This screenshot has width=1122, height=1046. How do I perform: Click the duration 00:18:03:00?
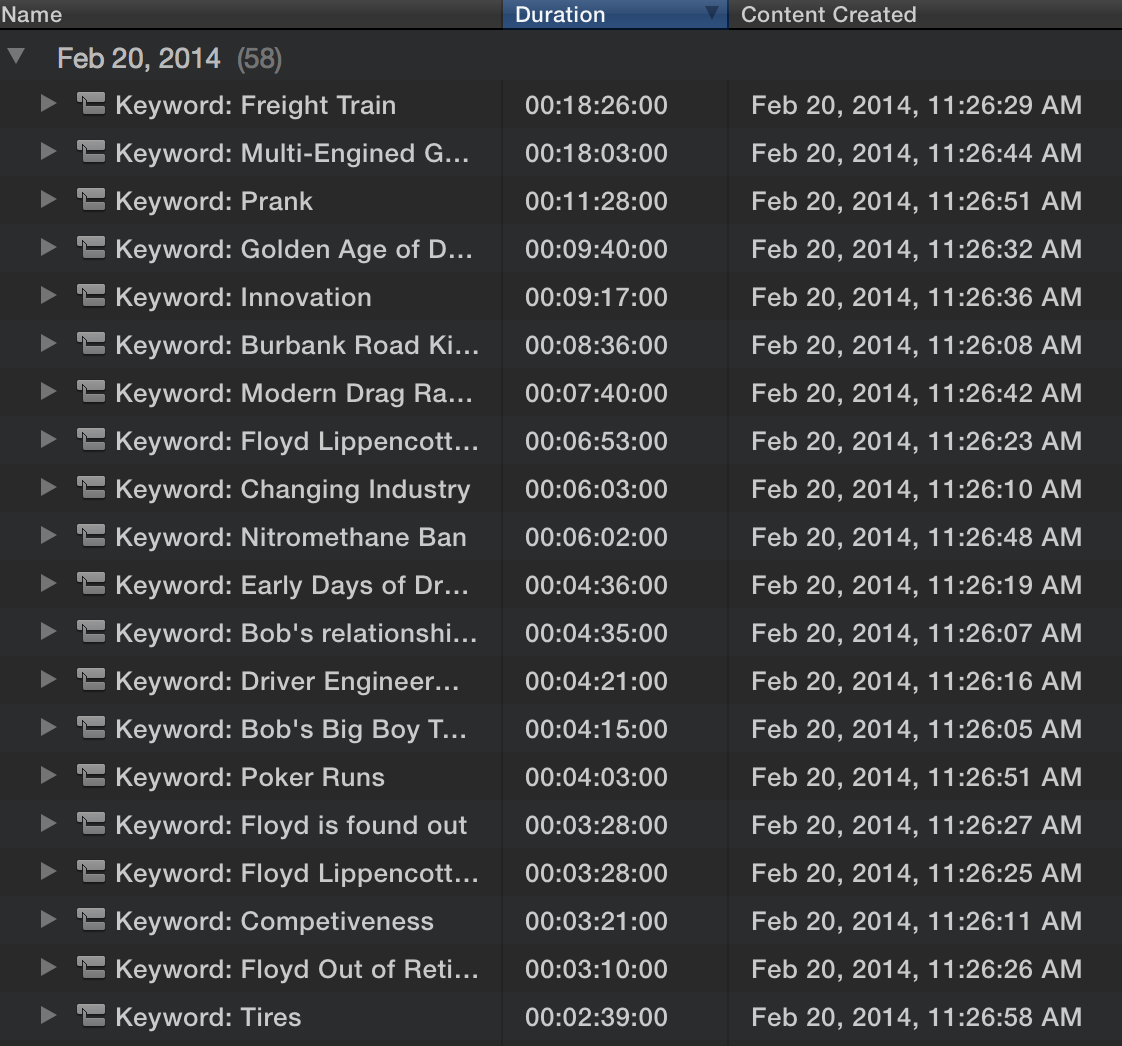(x=596, y=153)
